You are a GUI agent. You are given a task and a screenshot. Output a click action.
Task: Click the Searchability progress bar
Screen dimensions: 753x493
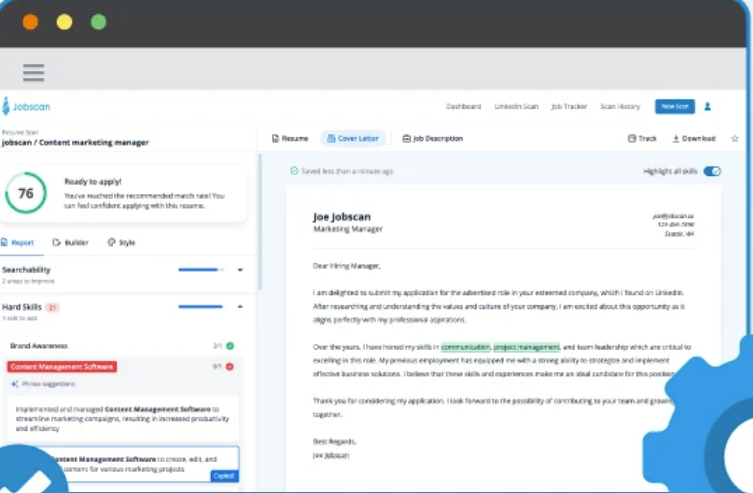point(201,270)
